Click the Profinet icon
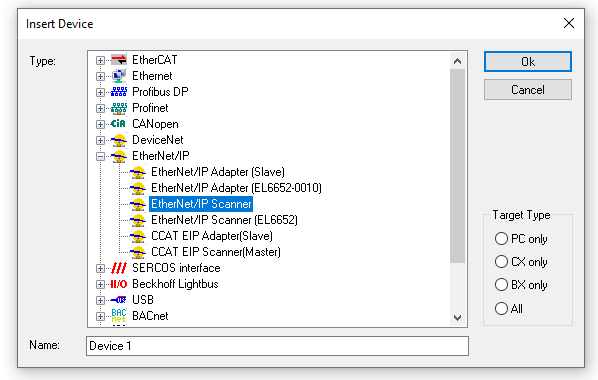 [x=119, y=108]
